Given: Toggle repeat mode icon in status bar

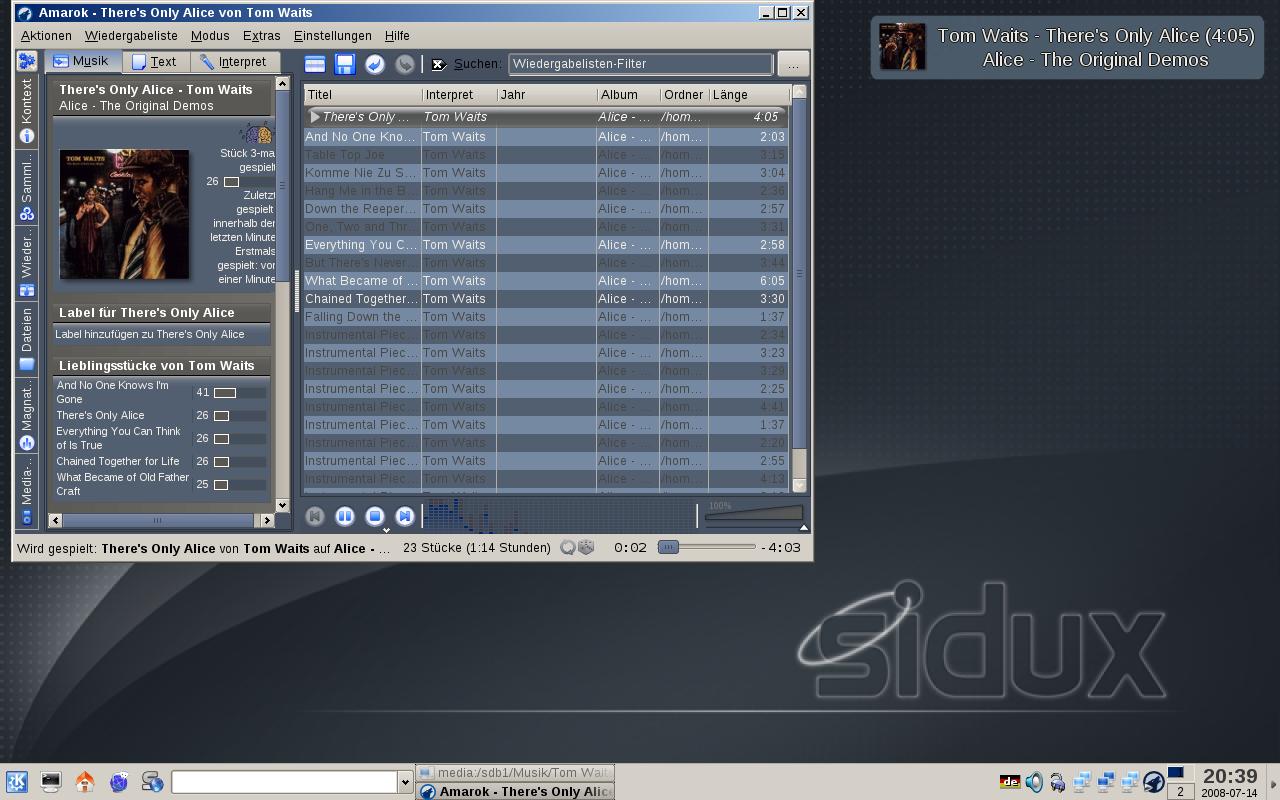Looking at the screenshot, I should tap(568, 547).
